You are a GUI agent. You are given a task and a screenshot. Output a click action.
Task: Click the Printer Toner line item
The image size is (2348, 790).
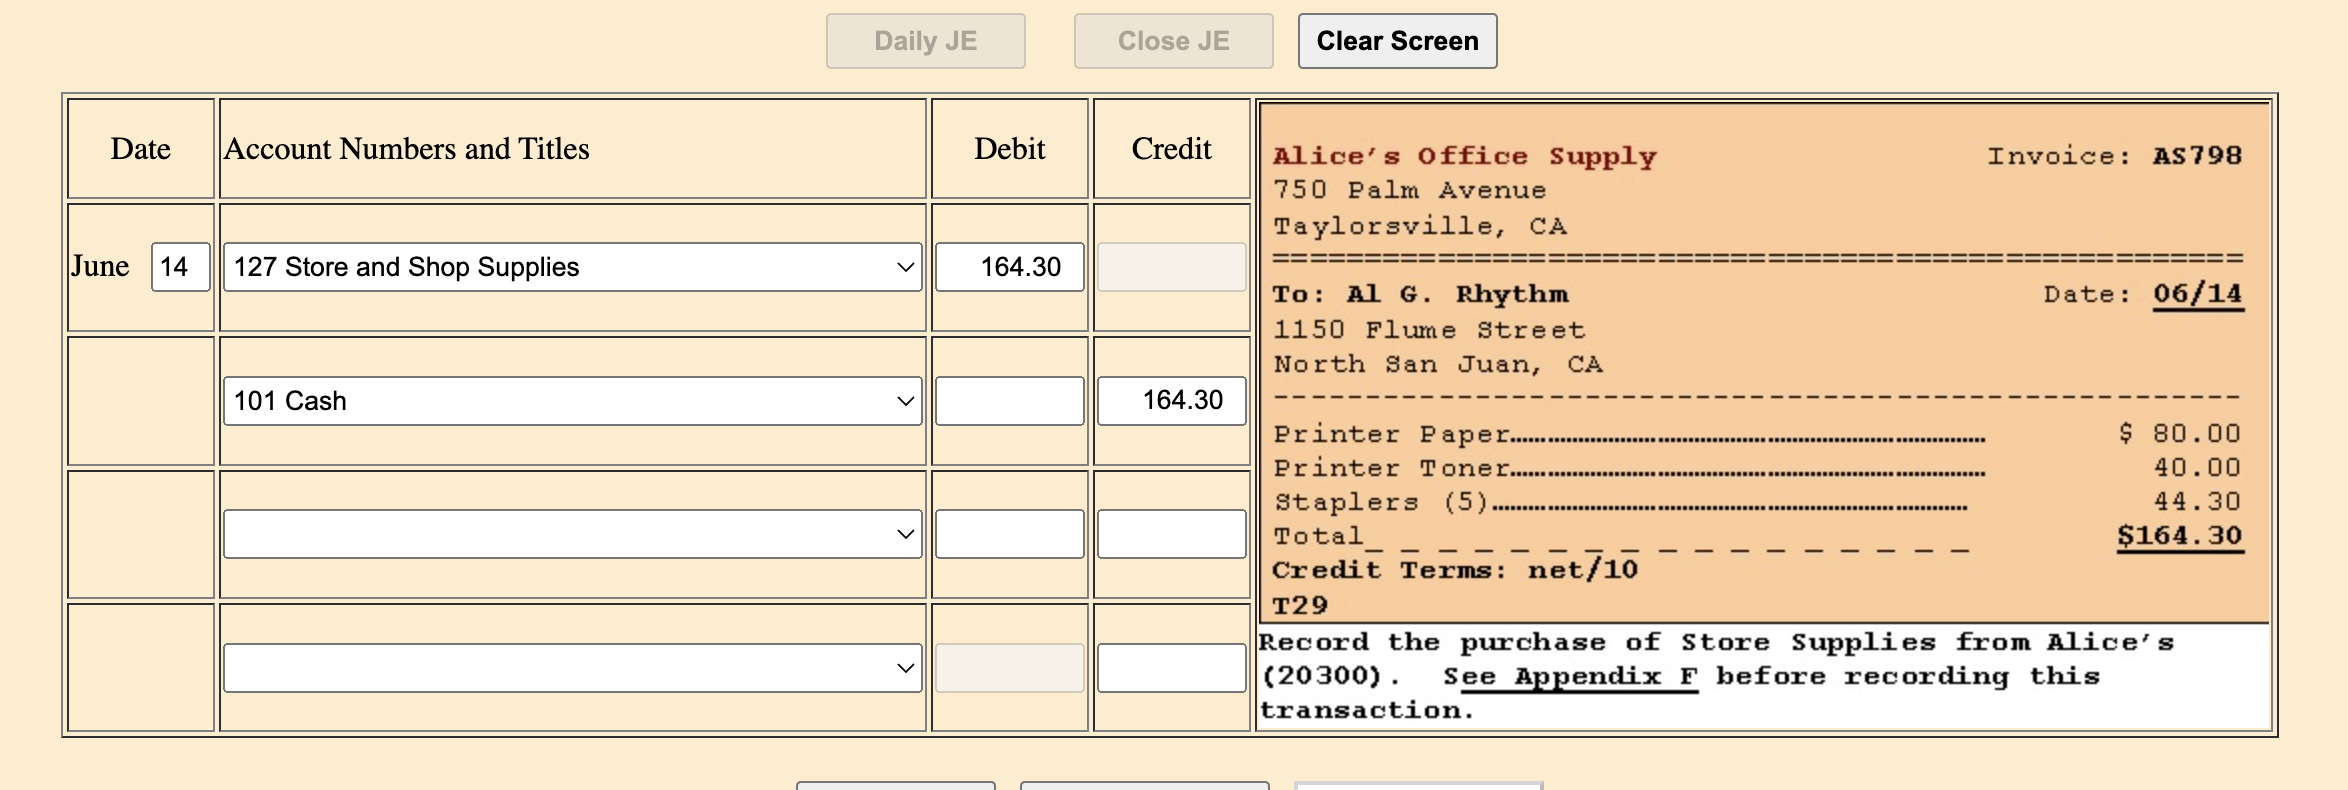pyautogui.click(x=1756, y=468)
